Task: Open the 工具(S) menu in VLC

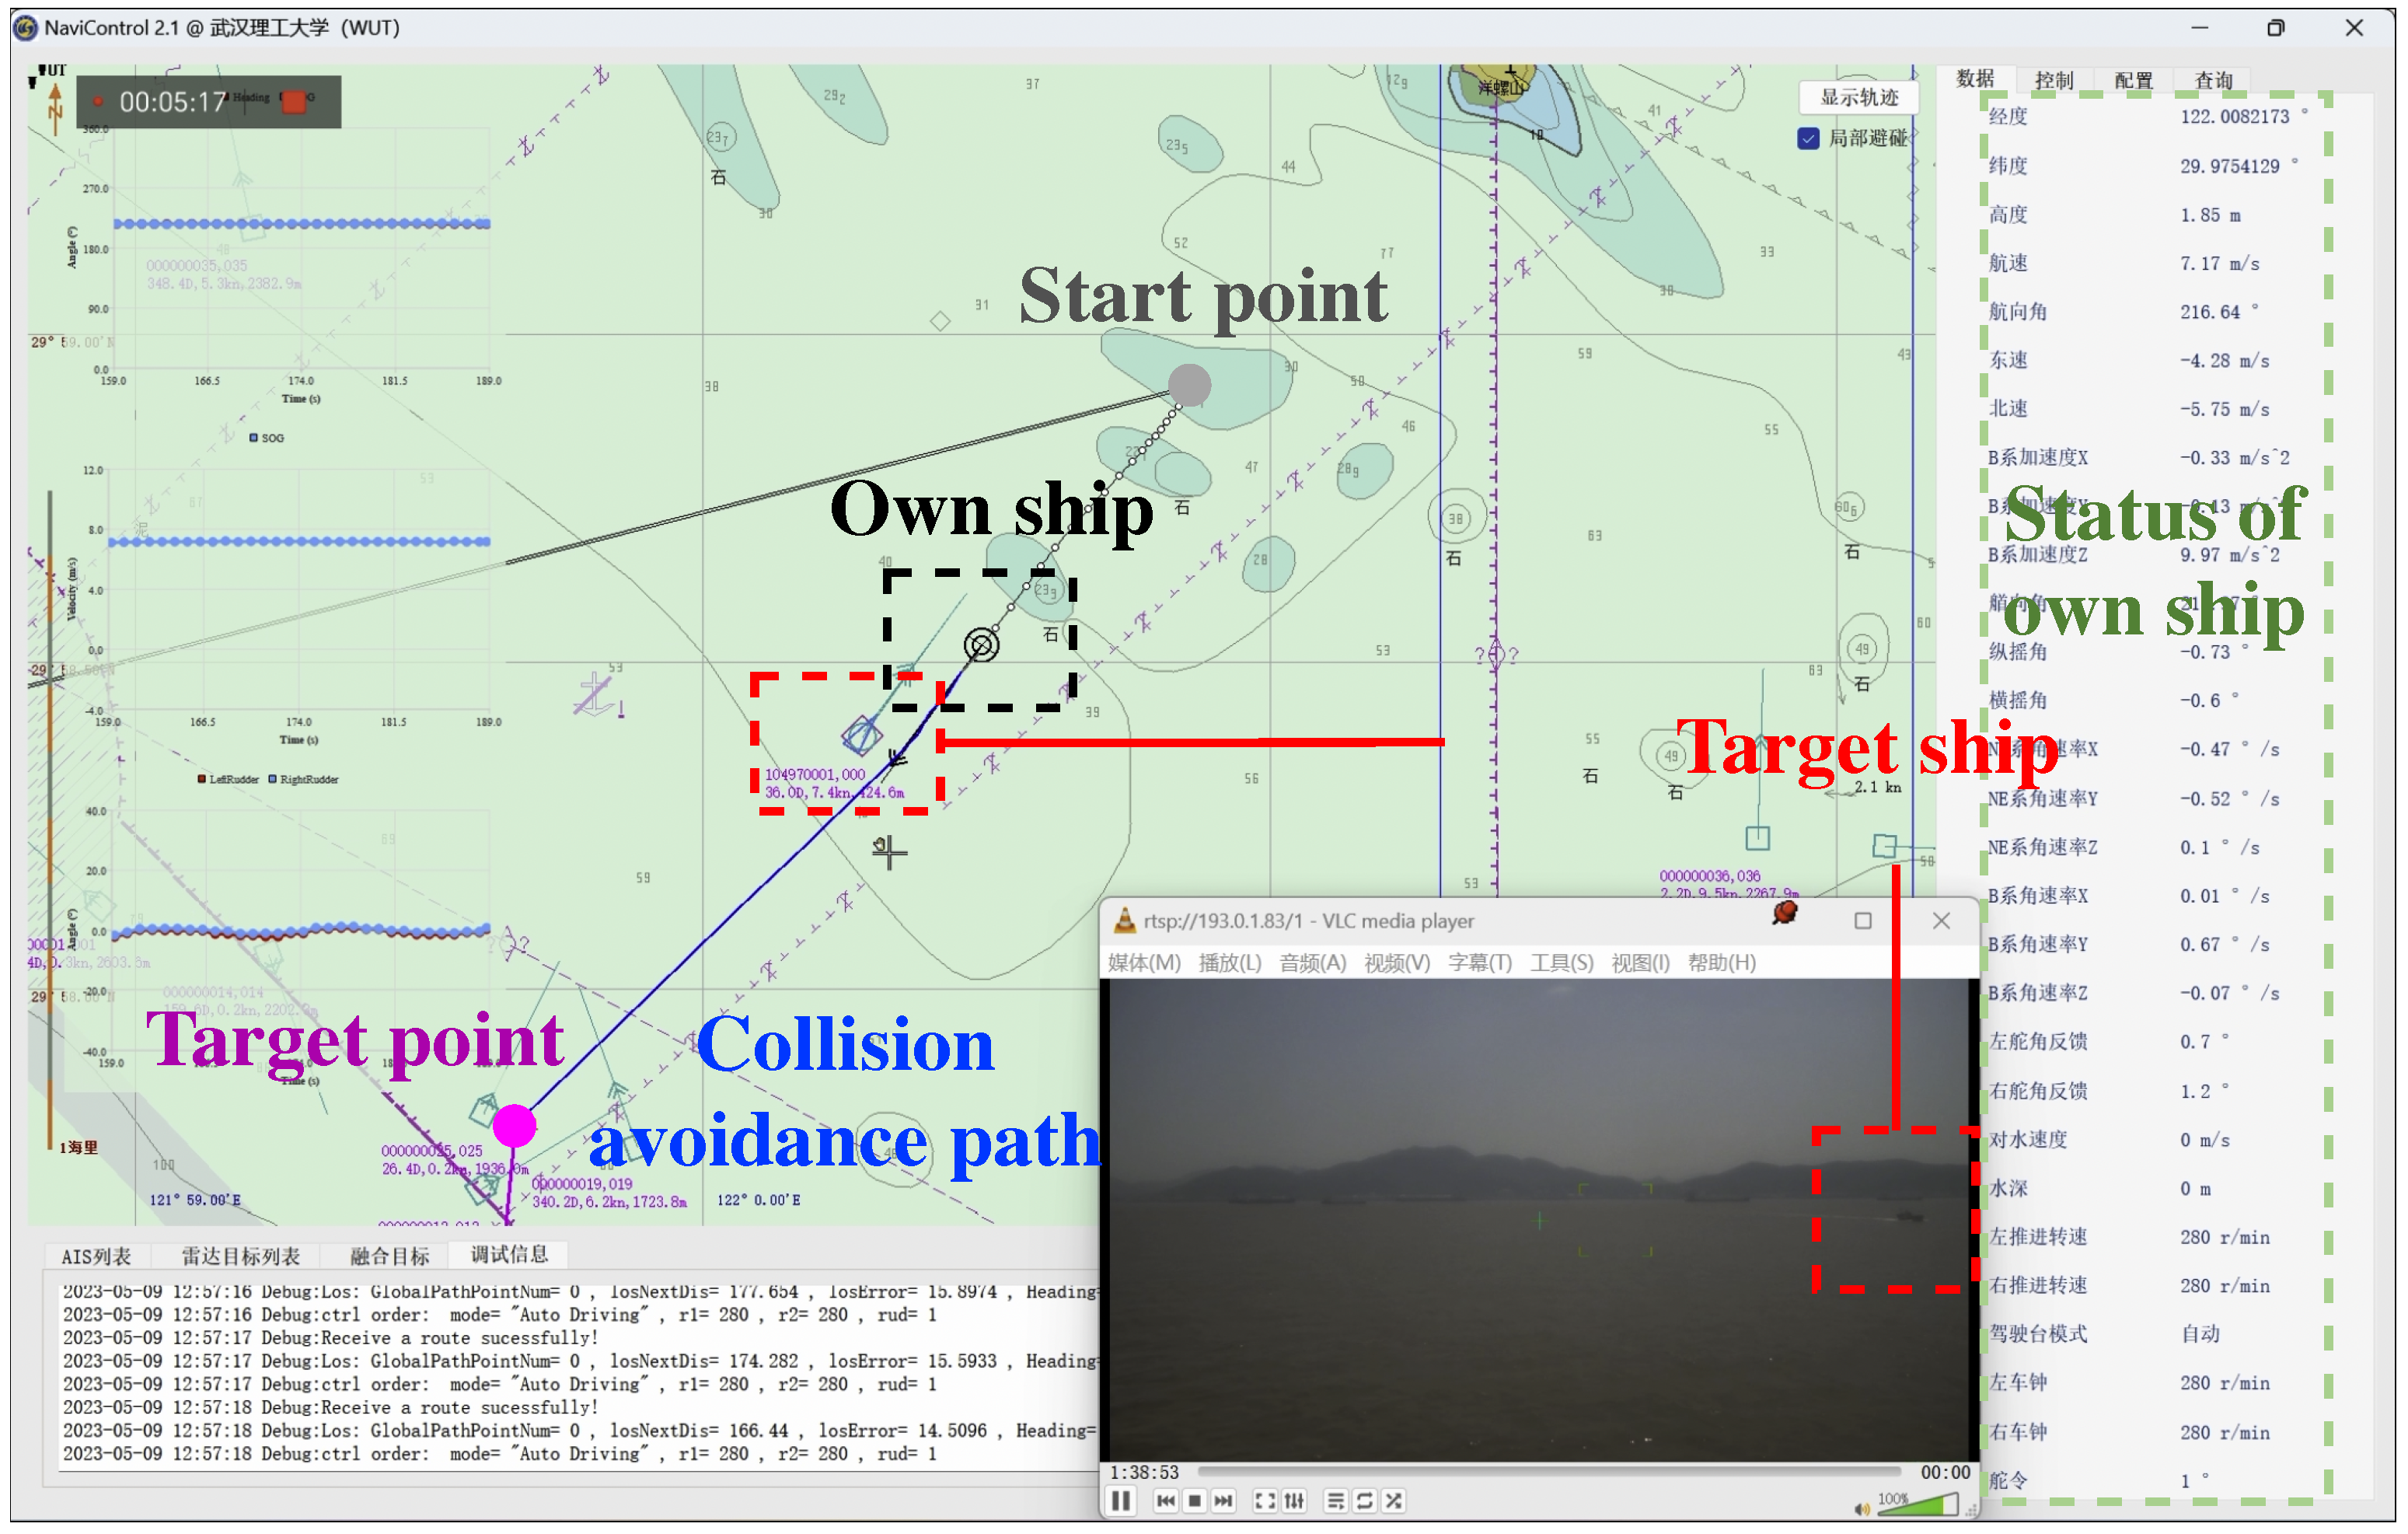Action: [1561, 963]
